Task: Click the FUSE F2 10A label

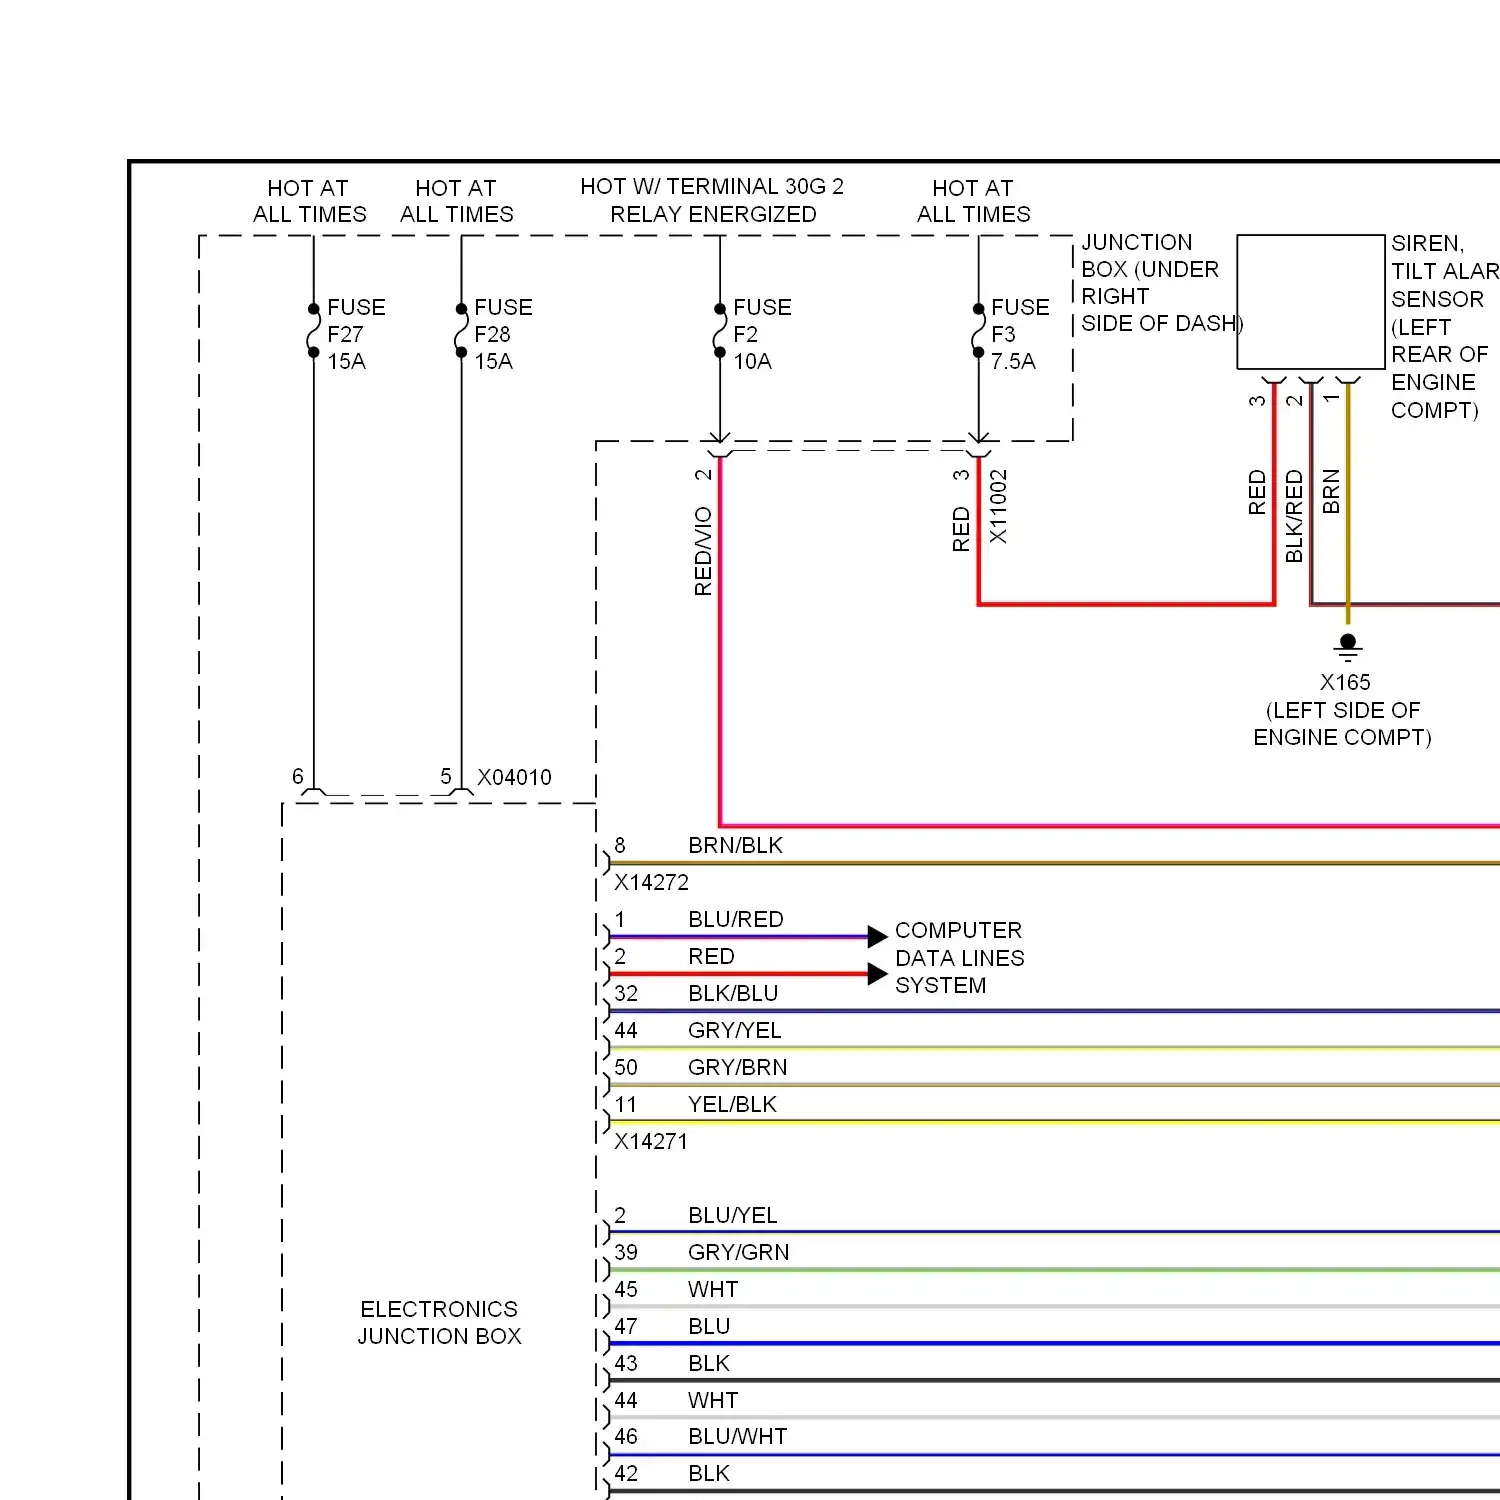Action: click(x=762, y=334)
